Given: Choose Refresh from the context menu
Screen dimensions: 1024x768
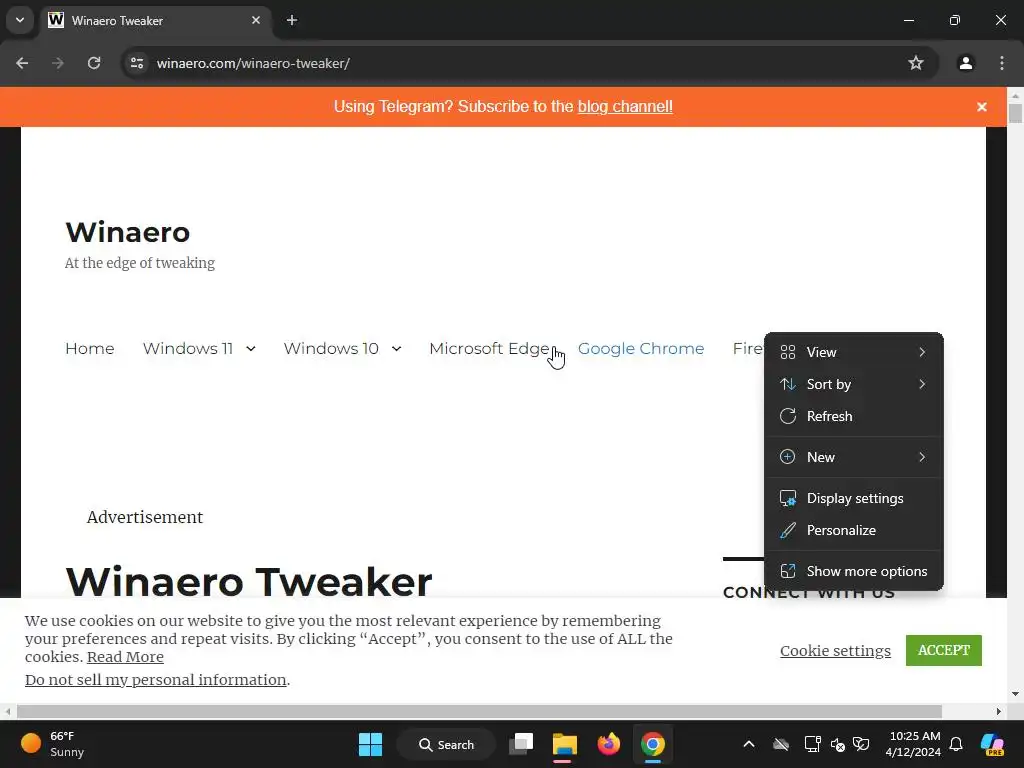Looking at the screenshot, I should [x=854, y=416].
